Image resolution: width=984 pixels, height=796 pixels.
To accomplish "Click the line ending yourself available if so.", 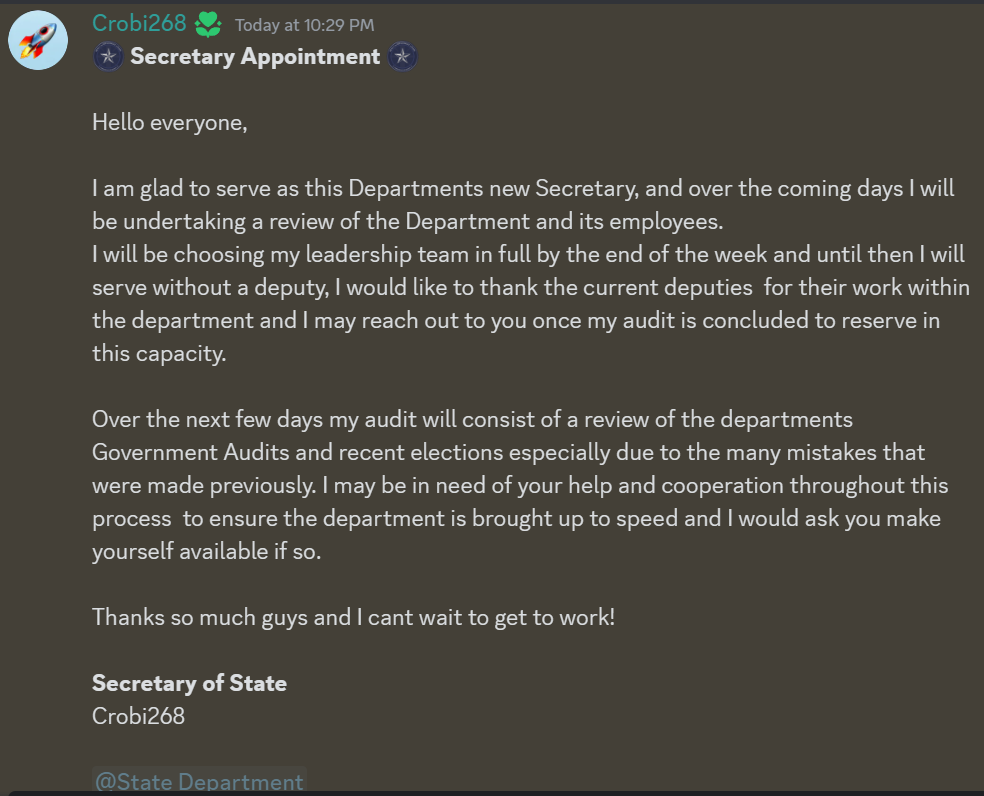I will point(206,552).
